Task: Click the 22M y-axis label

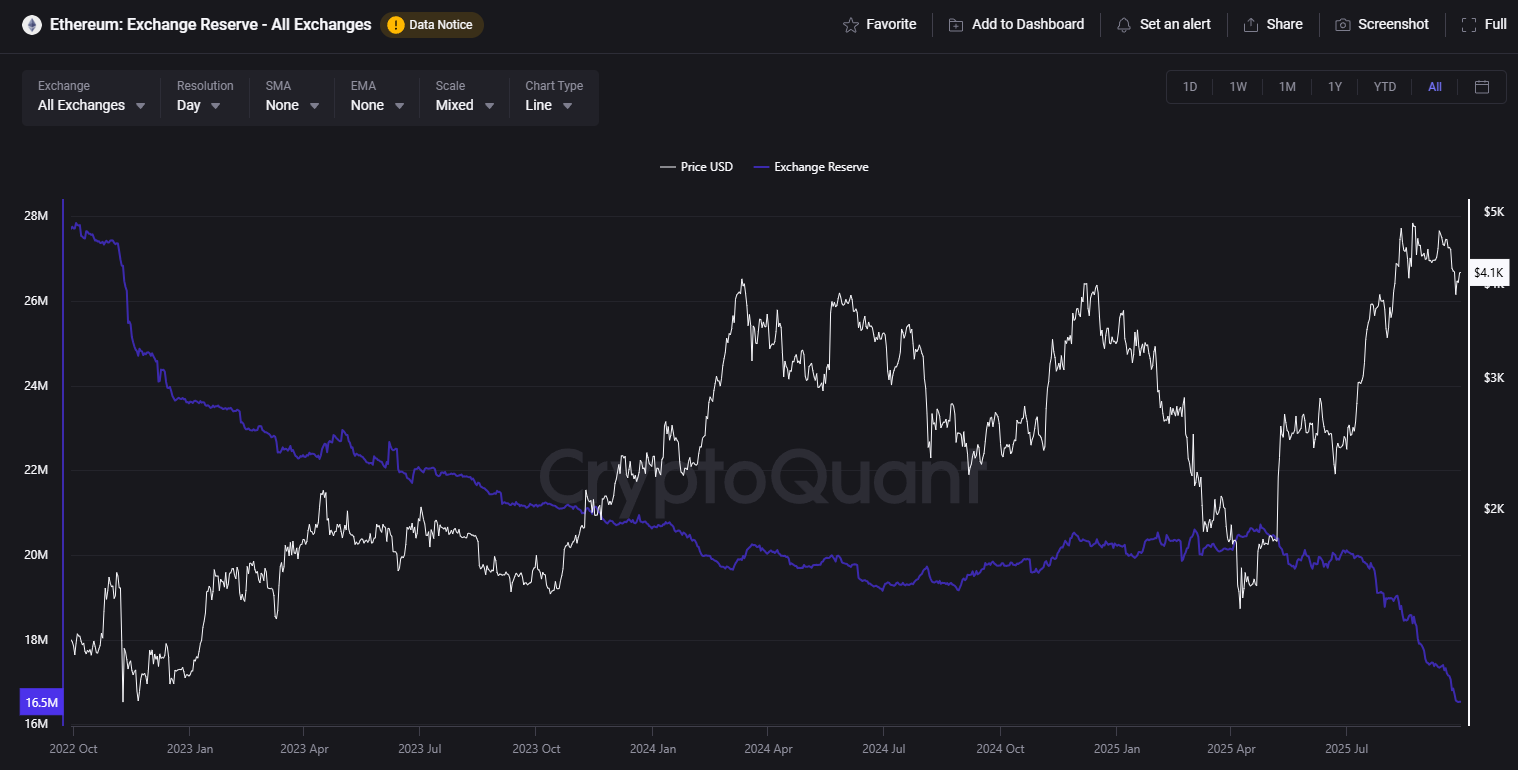Action: point(36,470)
